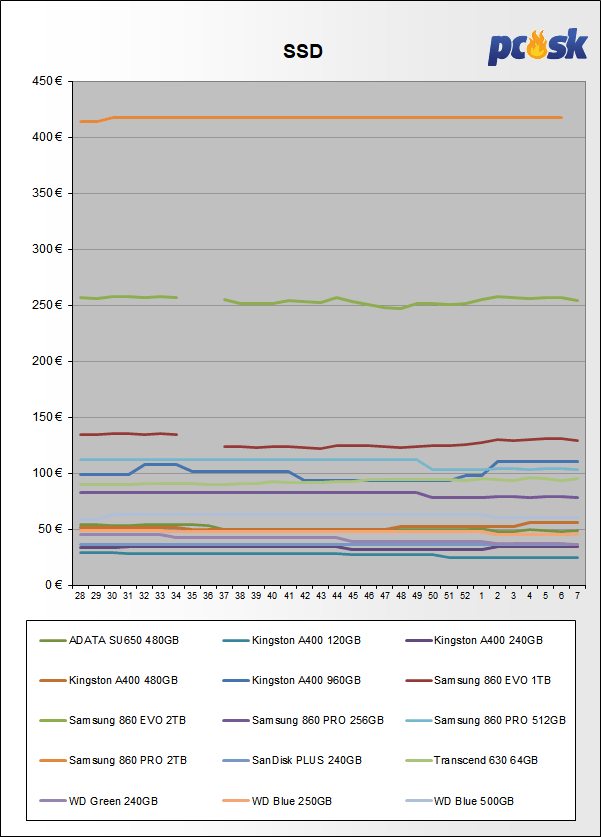Select Samsung 860 PRO 2TB legend entry
Viewport: 601px width, 837px height.
coord(113,760)
